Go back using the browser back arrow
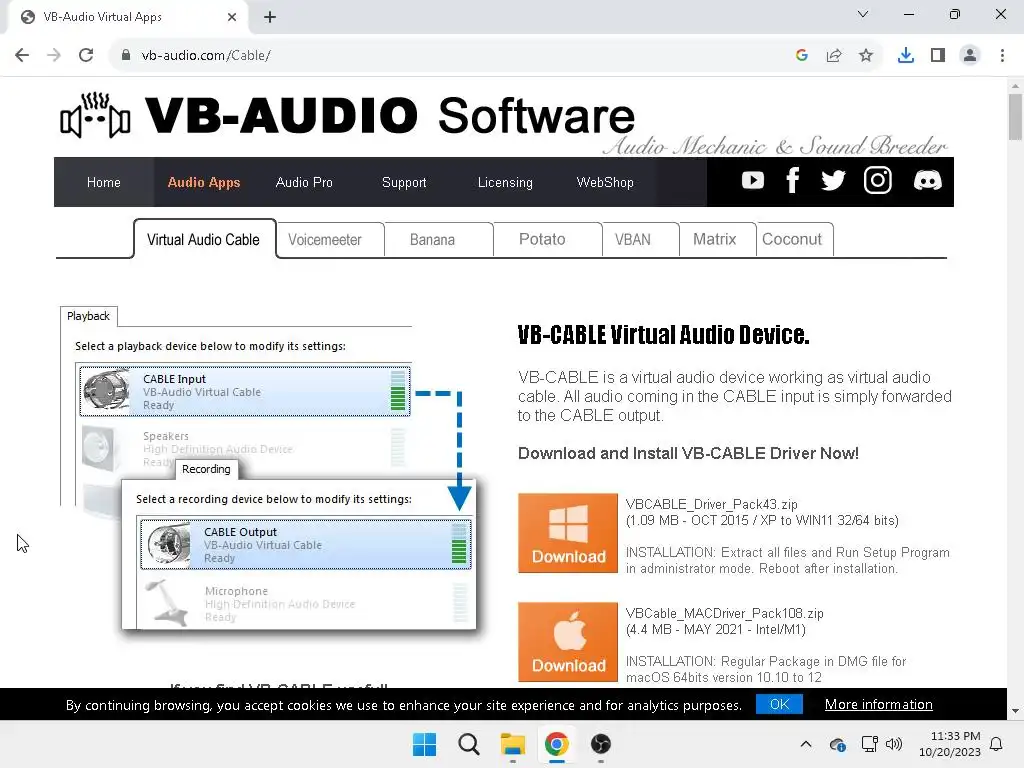 pyautogui.click(x=22, y=55)
